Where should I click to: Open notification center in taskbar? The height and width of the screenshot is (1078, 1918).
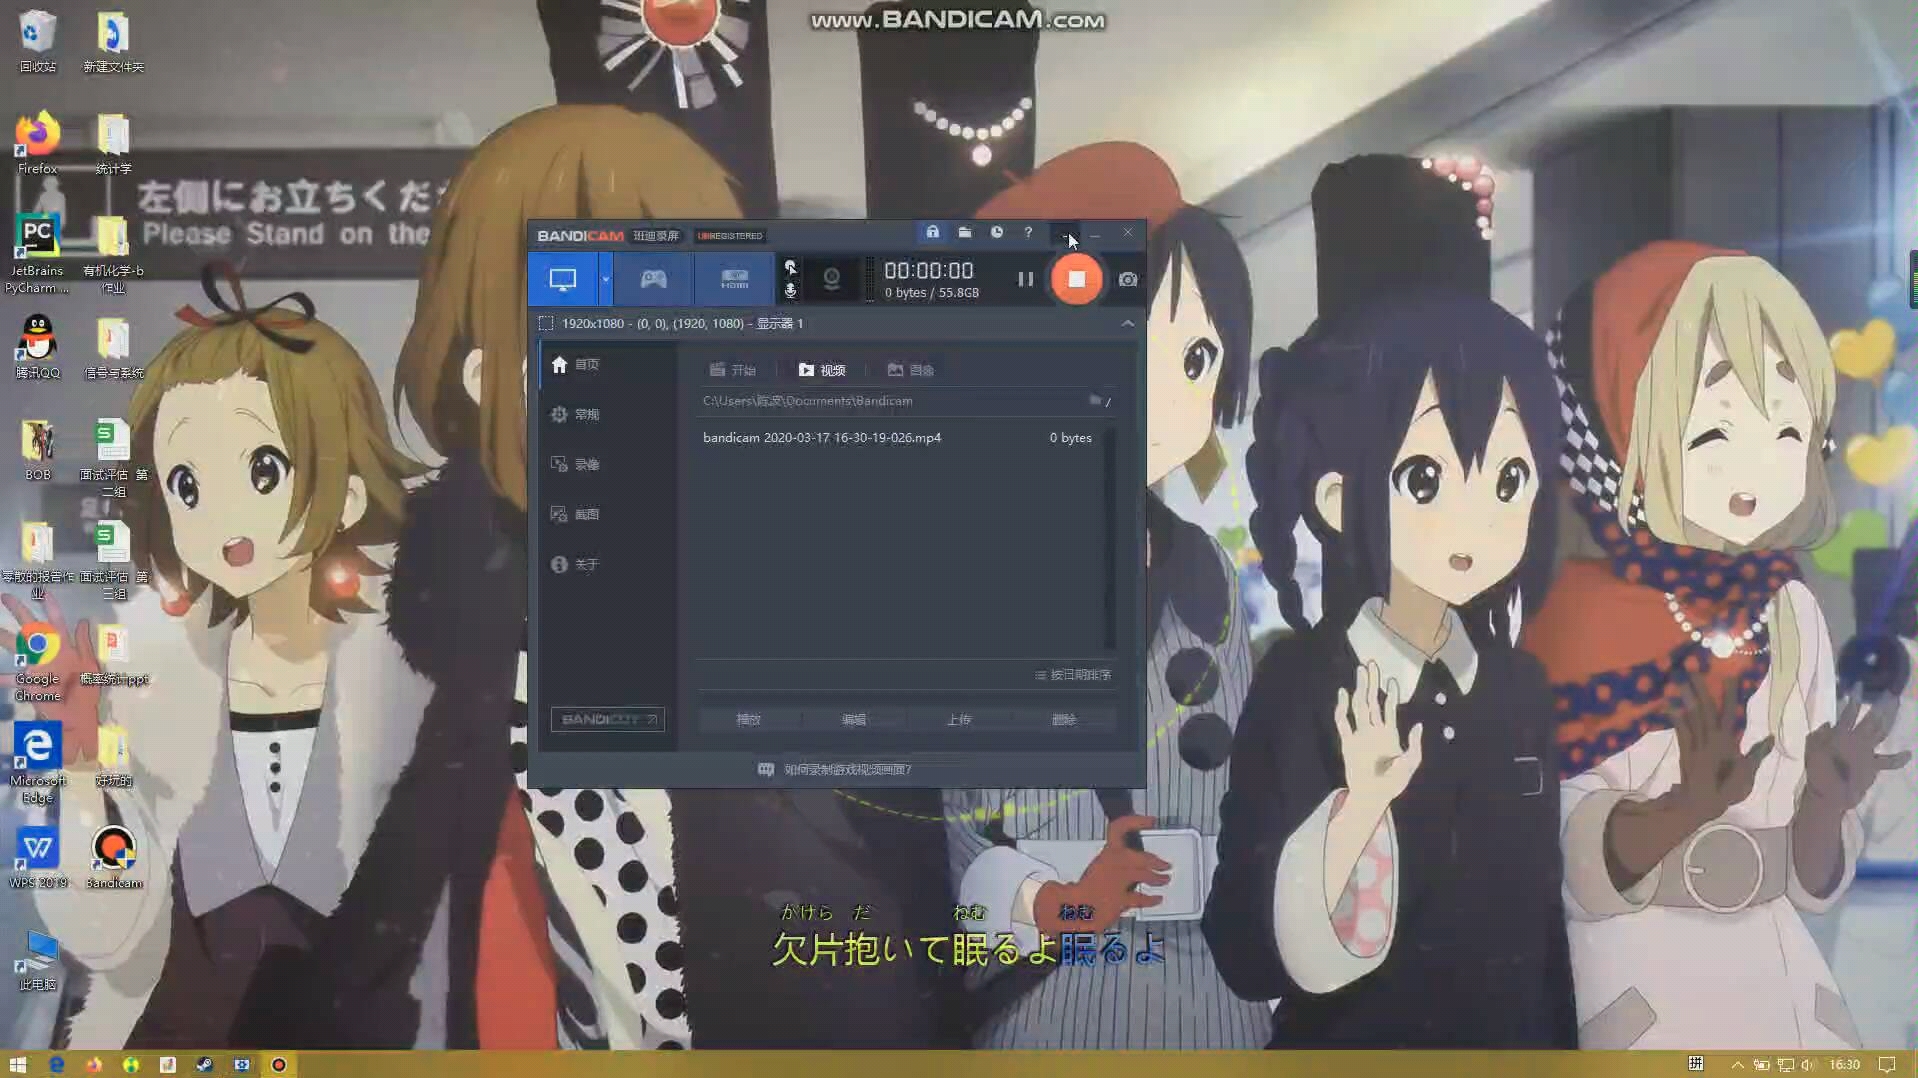pos(1886,1064)
